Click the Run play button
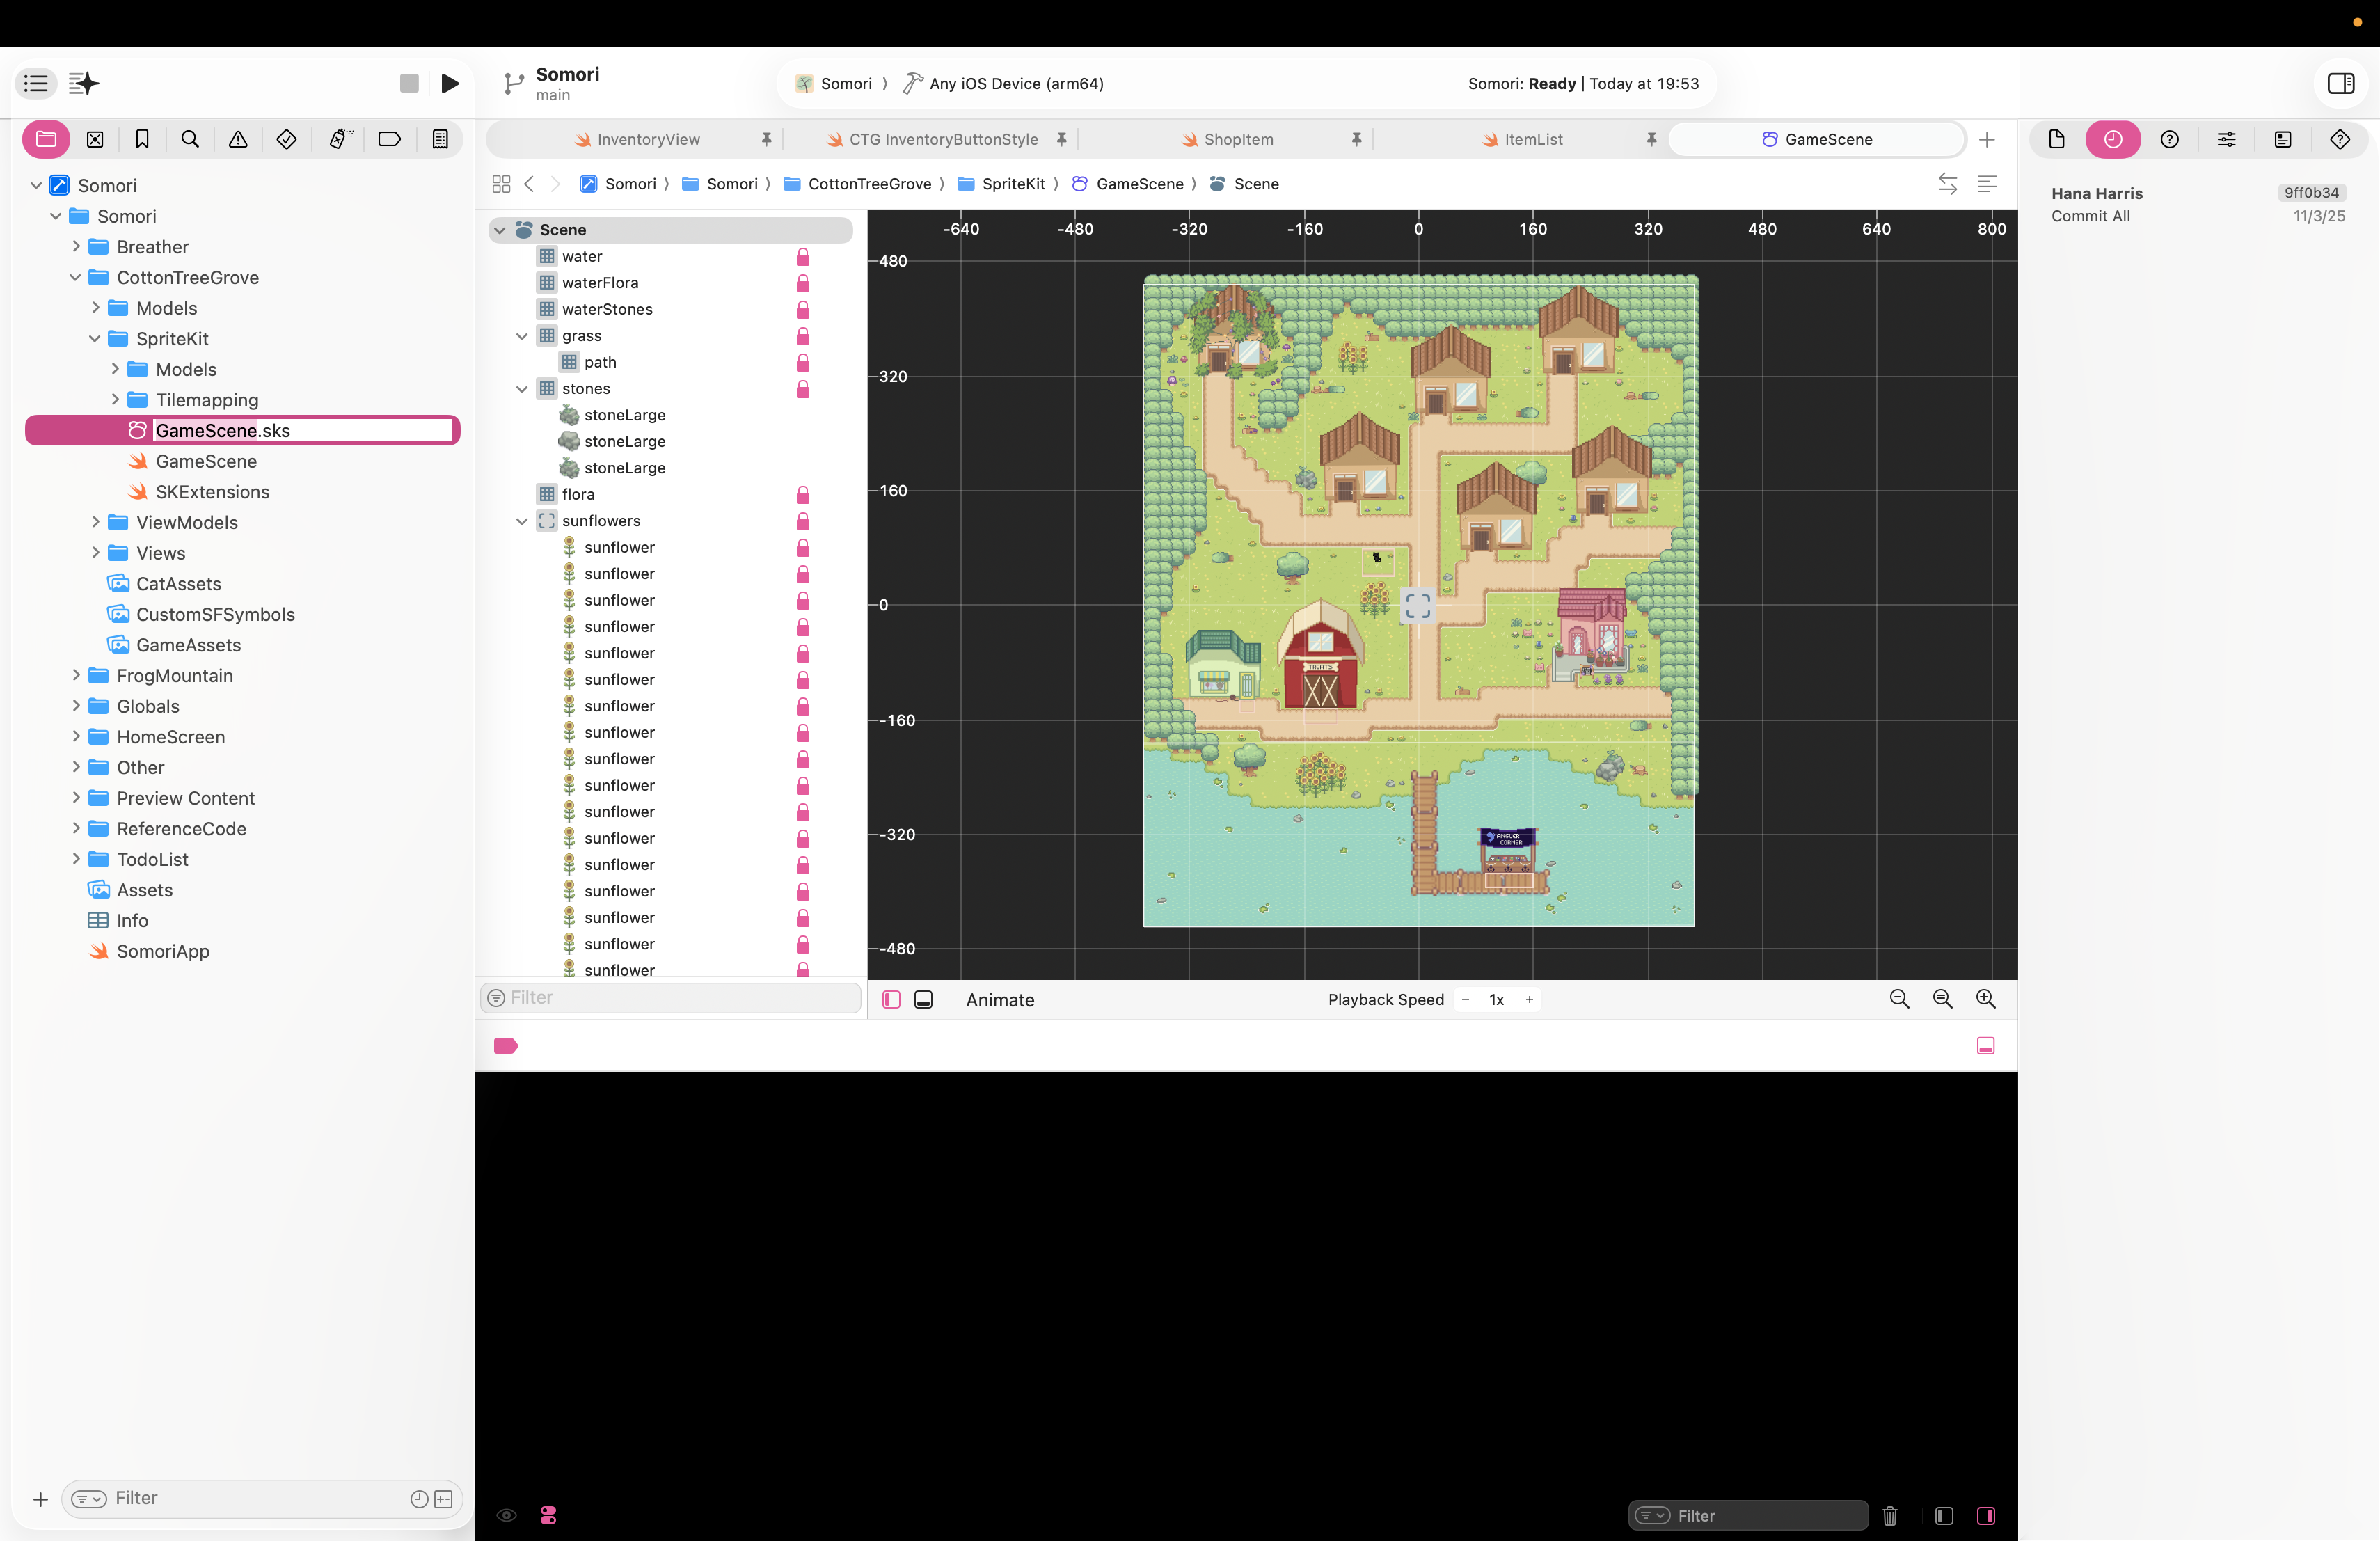The height and width of the screenshot is (1541, 2380). tap(450, 83)
